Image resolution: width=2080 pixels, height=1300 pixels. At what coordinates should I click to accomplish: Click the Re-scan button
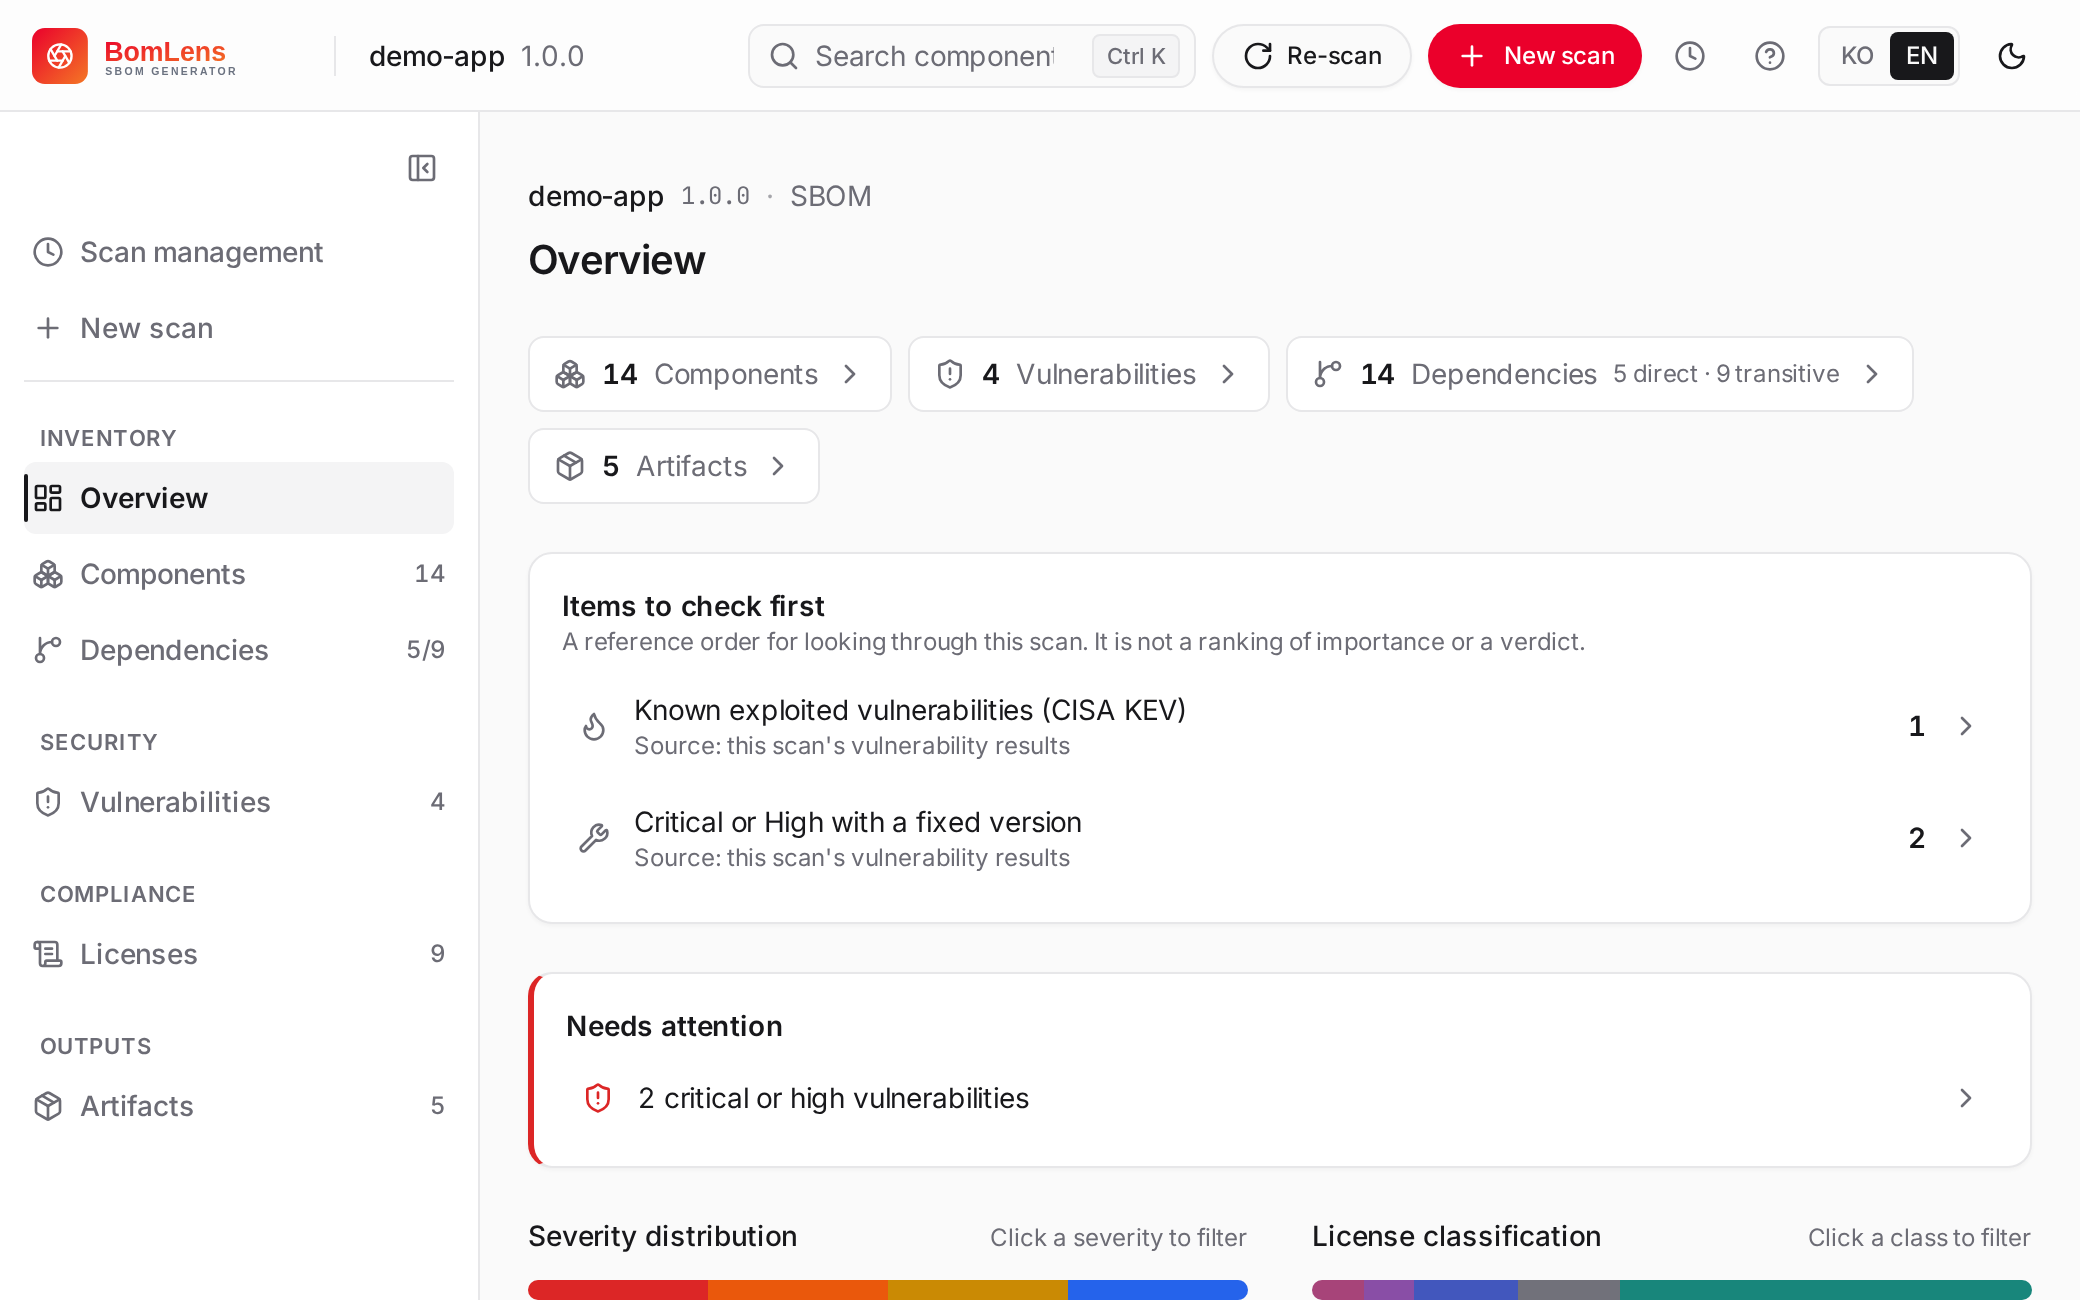point(1312,56)
